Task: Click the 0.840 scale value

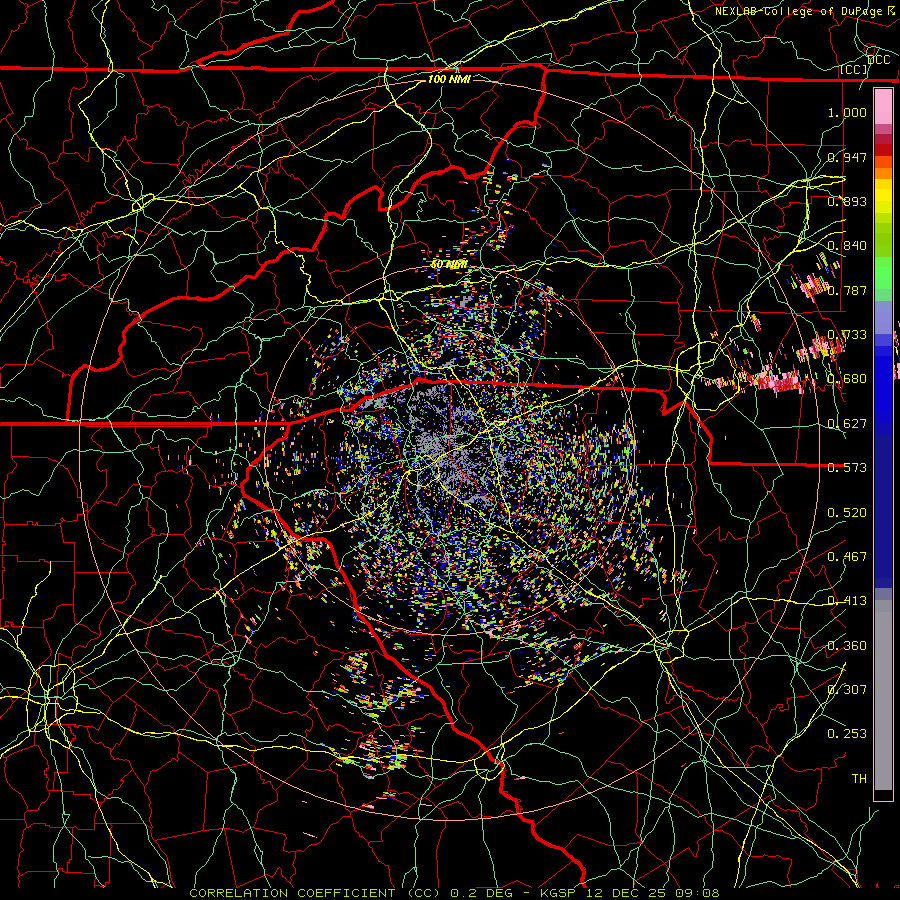Action: click(x=847, y=246)
